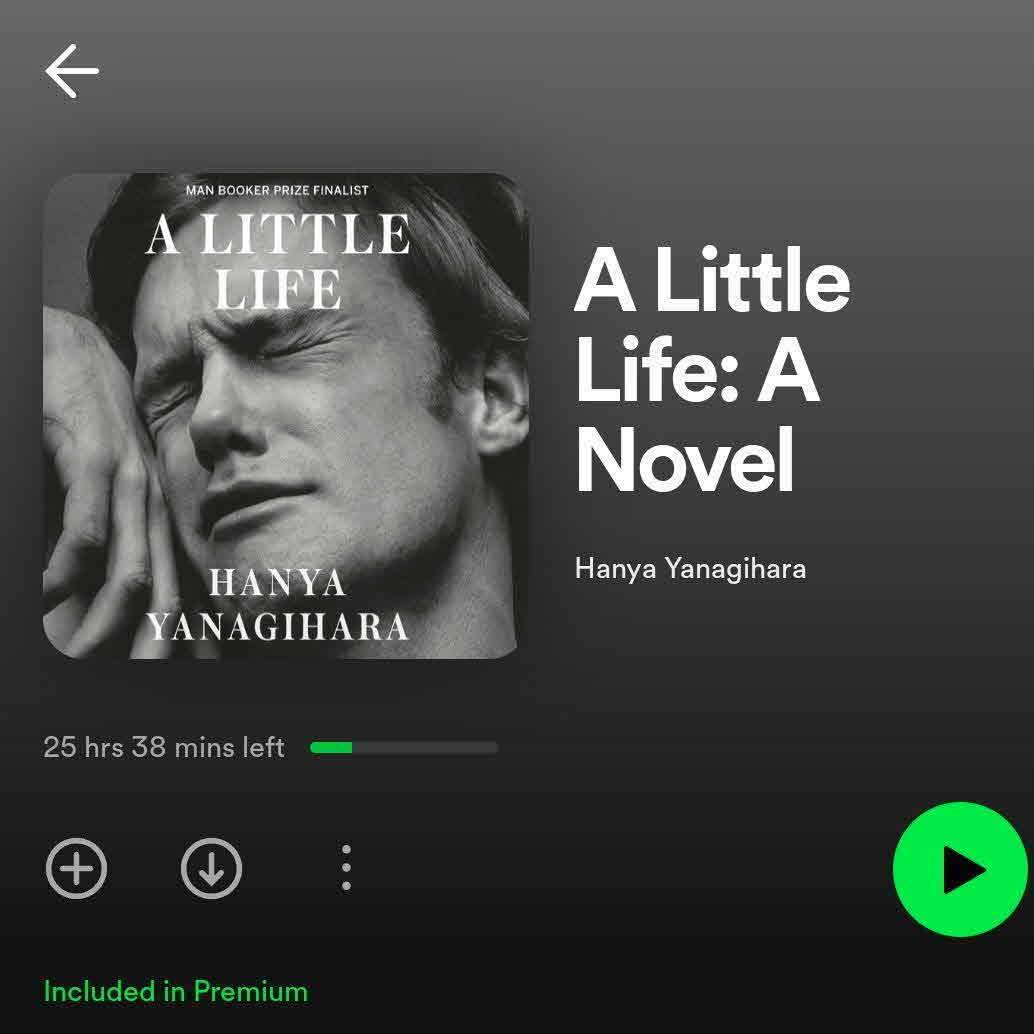Add audiobook to library with plus icon
This screenshot has width=1034, height=1034.
click(76, 868)
